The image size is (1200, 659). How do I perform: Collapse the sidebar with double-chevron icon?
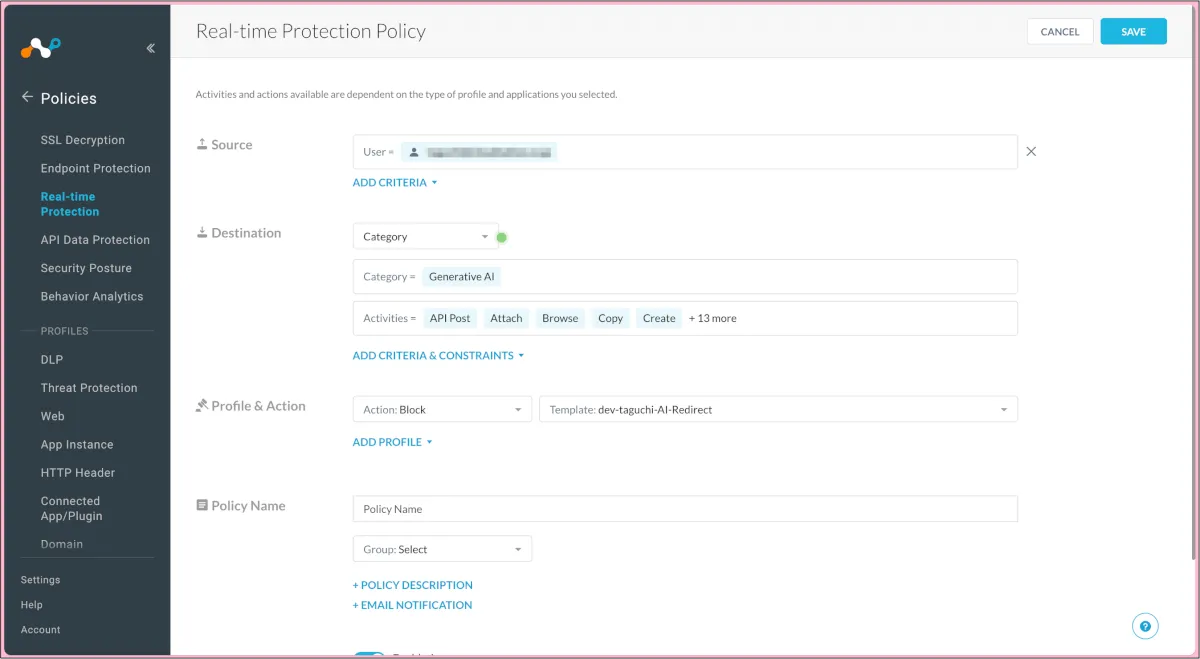150,48
